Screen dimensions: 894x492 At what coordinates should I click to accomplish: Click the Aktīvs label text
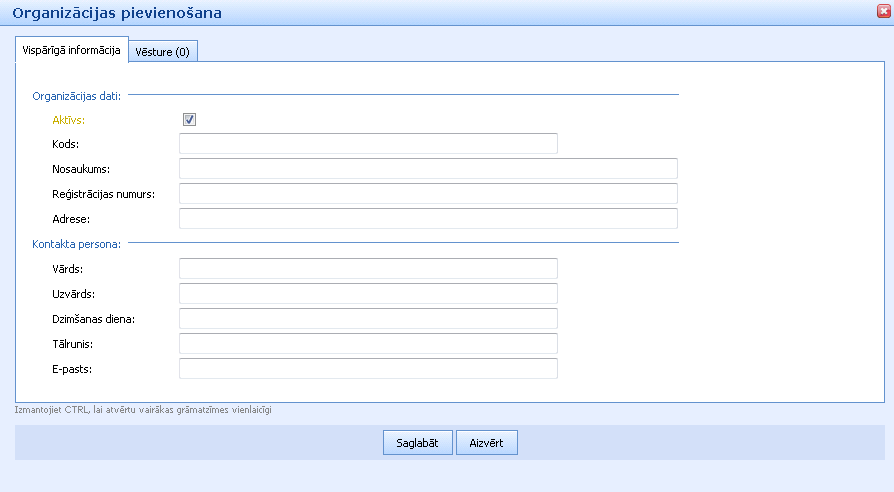click(69, 120)
